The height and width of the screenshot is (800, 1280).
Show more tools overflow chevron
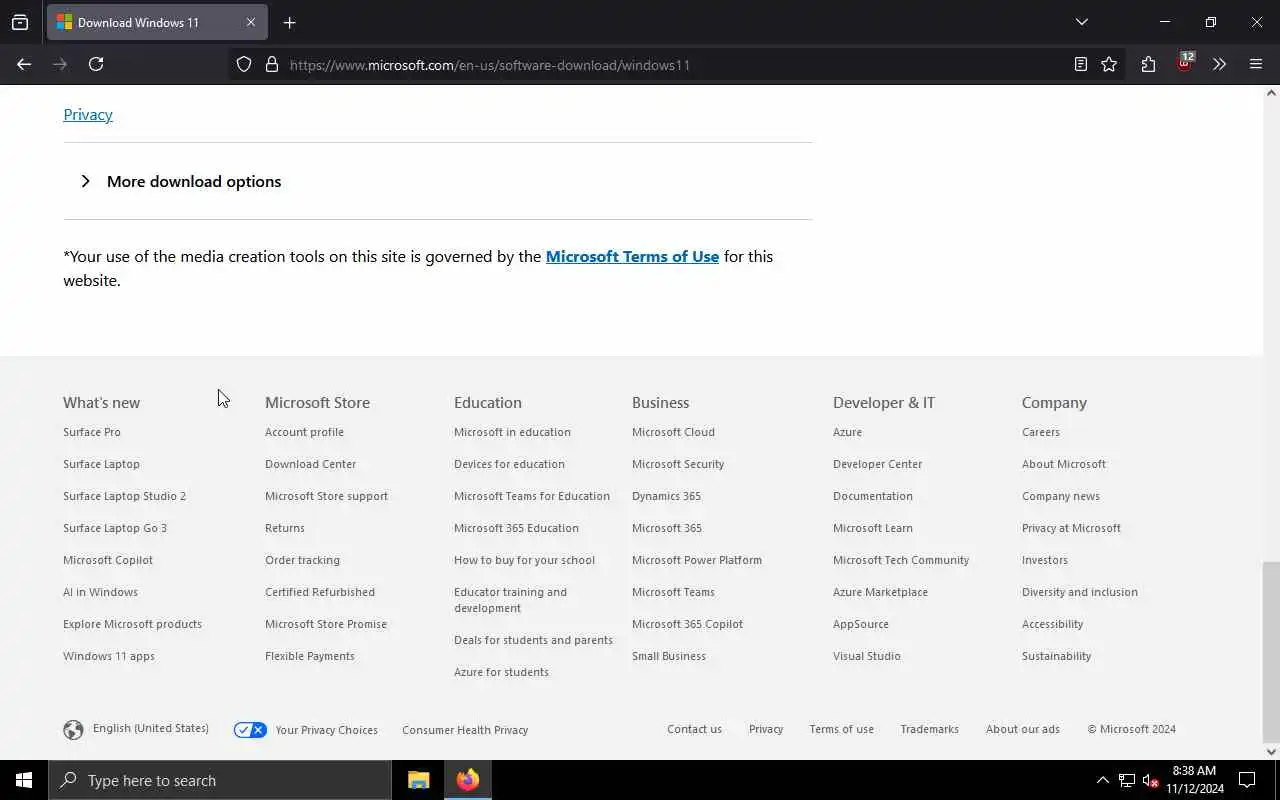1219,64
